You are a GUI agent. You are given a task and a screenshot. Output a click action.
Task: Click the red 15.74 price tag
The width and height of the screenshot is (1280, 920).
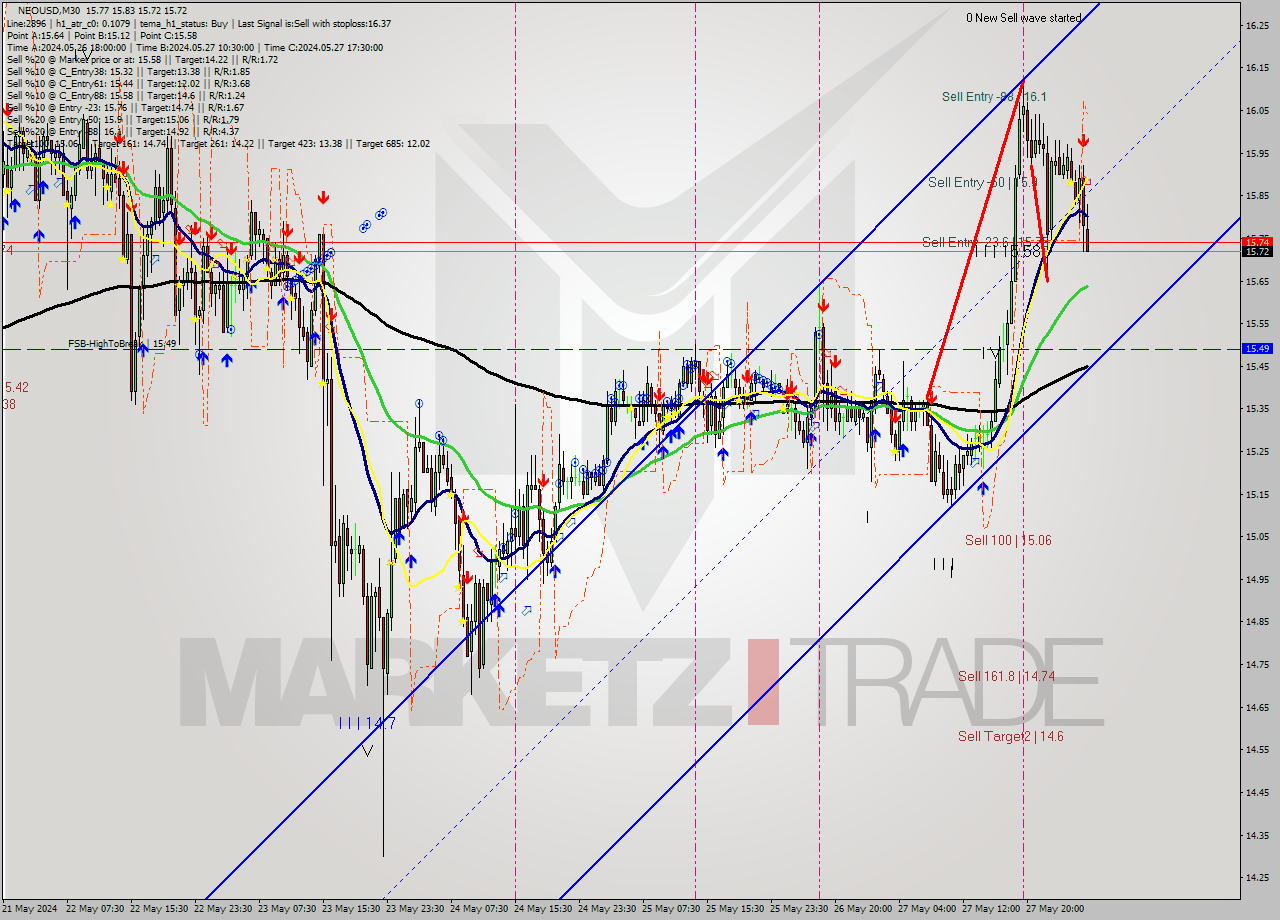pos(1256,242)
